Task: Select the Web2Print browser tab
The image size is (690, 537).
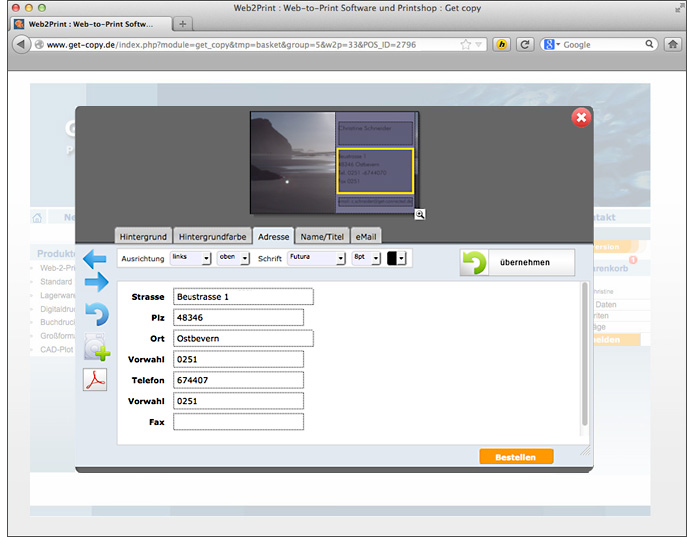Action: pos(92,24)
